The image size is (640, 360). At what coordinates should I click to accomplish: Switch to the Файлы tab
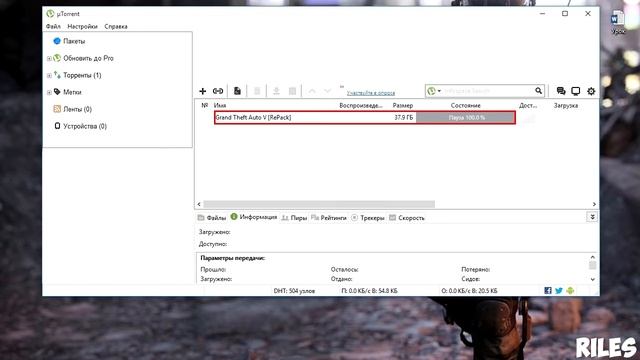pyautogui.click(x=212, y=218)
